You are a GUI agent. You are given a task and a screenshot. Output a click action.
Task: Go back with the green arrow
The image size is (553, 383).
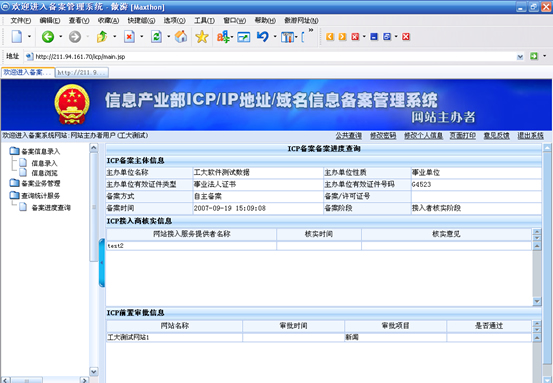coord(48,37)
